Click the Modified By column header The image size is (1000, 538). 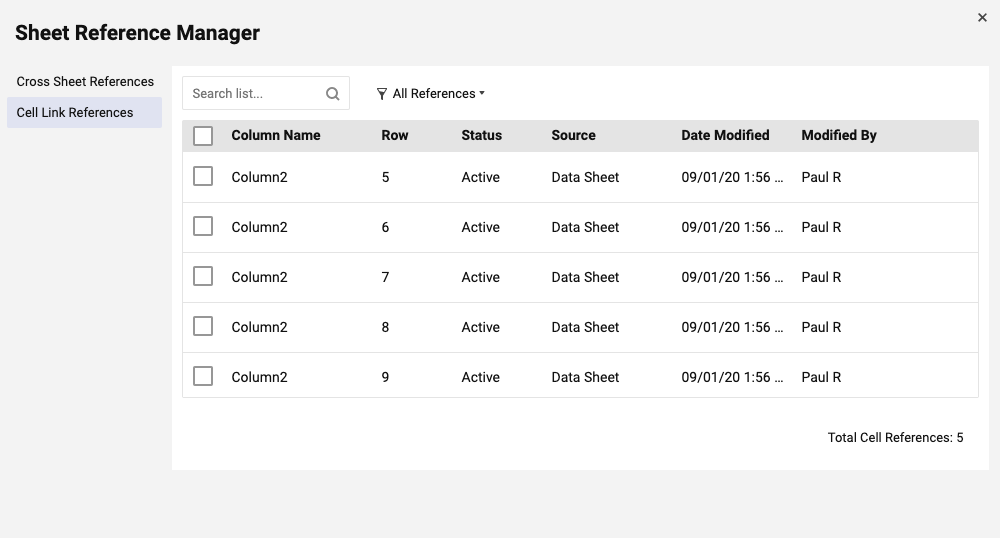pos(838,136)
